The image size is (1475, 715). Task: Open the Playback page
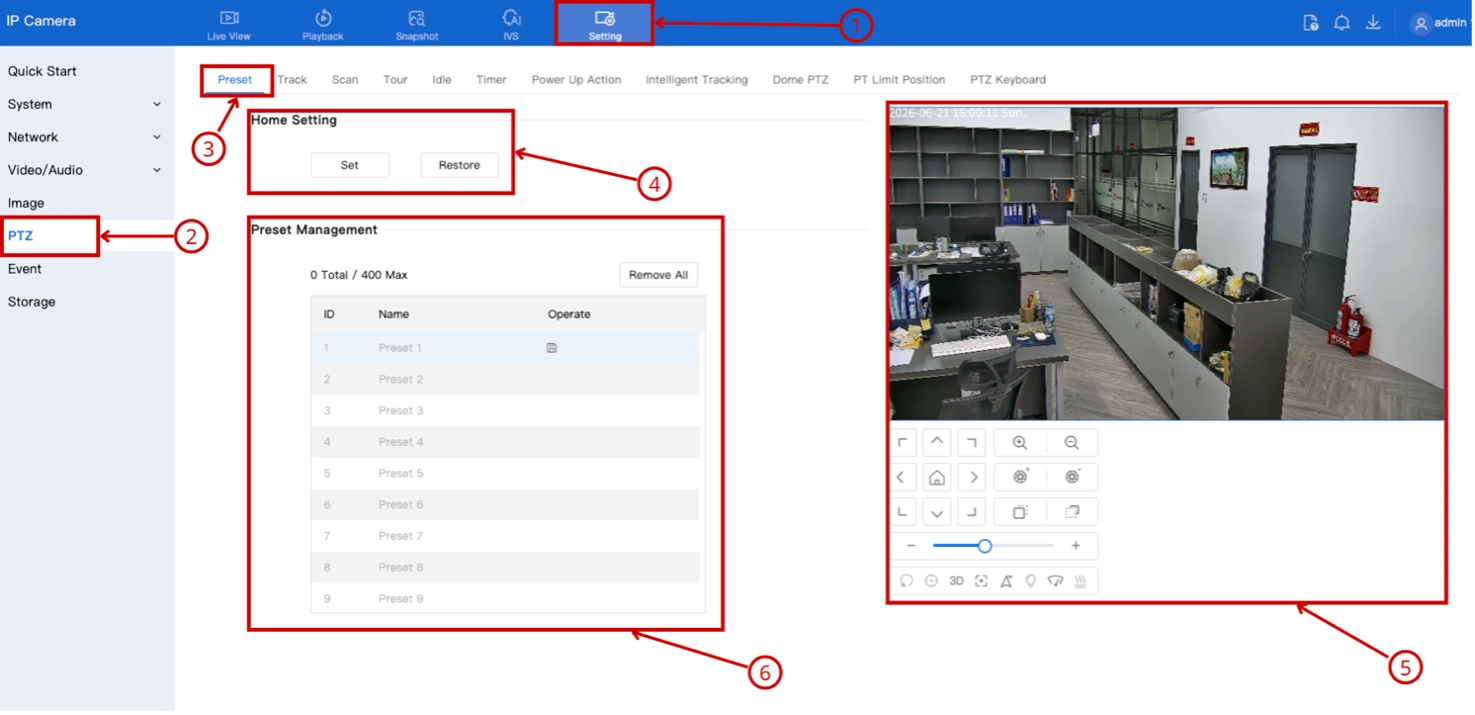[323, 24]
